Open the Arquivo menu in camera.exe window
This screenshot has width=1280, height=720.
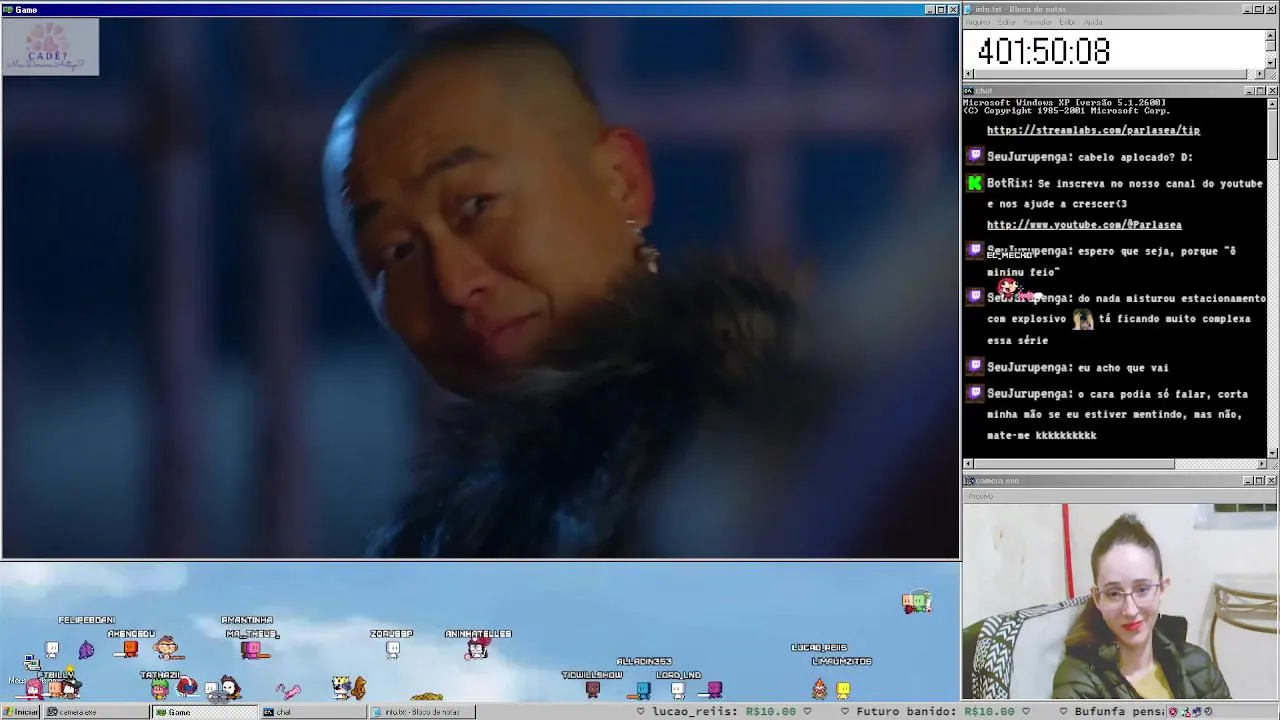980,496
